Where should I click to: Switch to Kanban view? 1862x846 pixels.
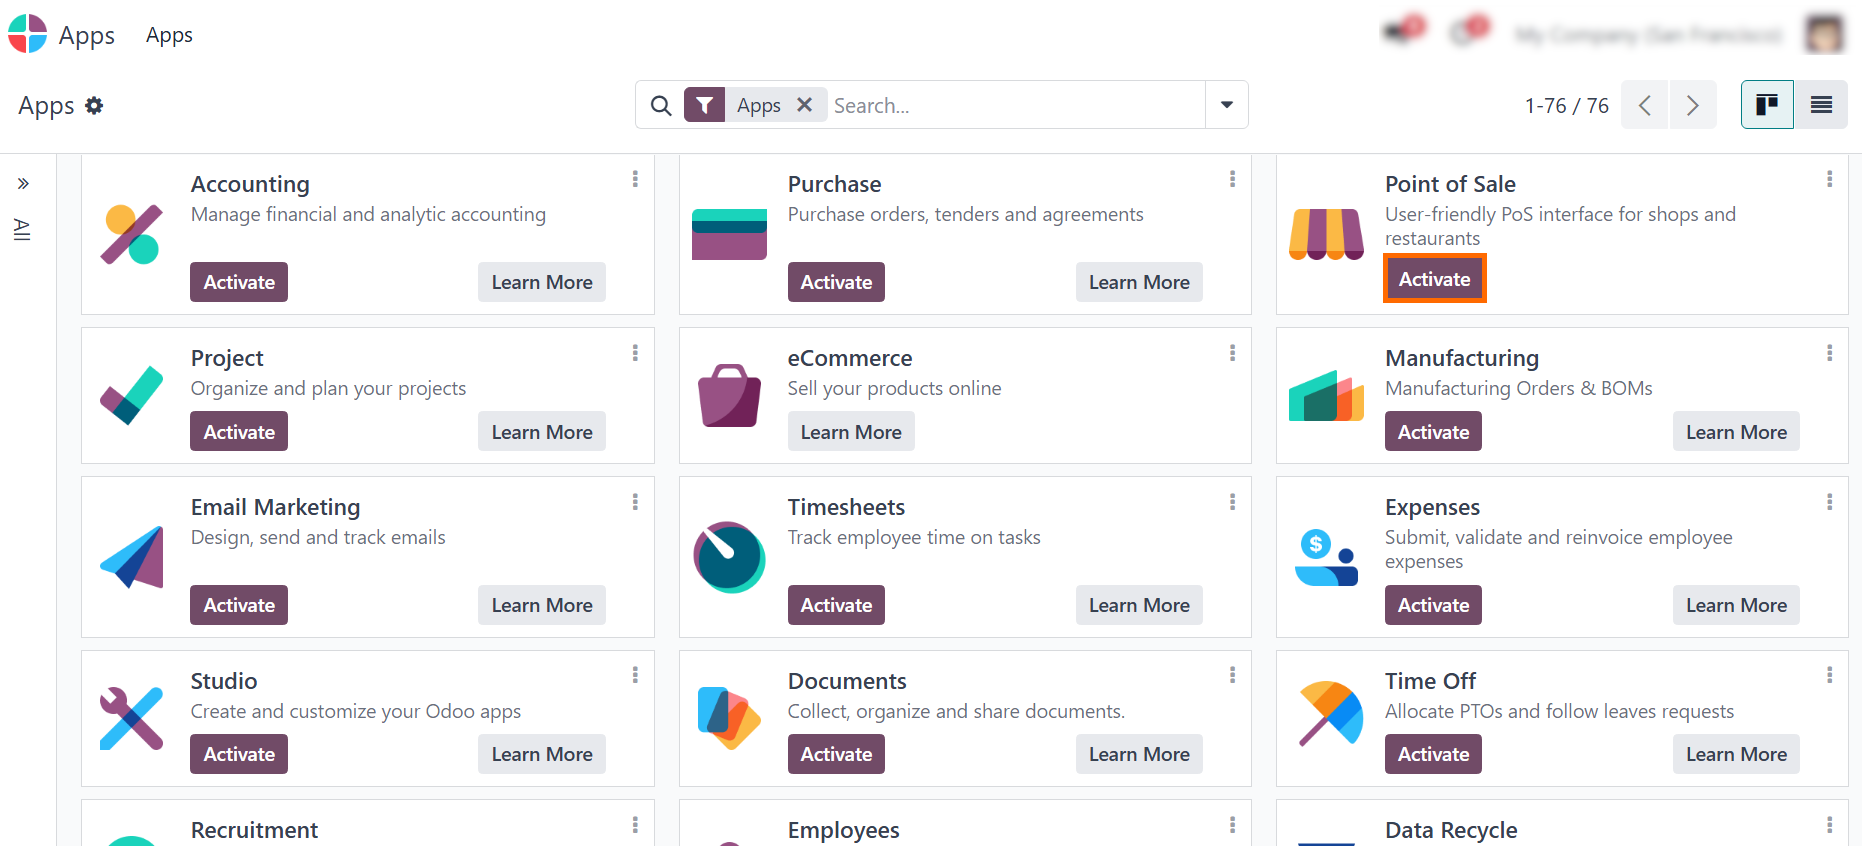coord(1767,105)
